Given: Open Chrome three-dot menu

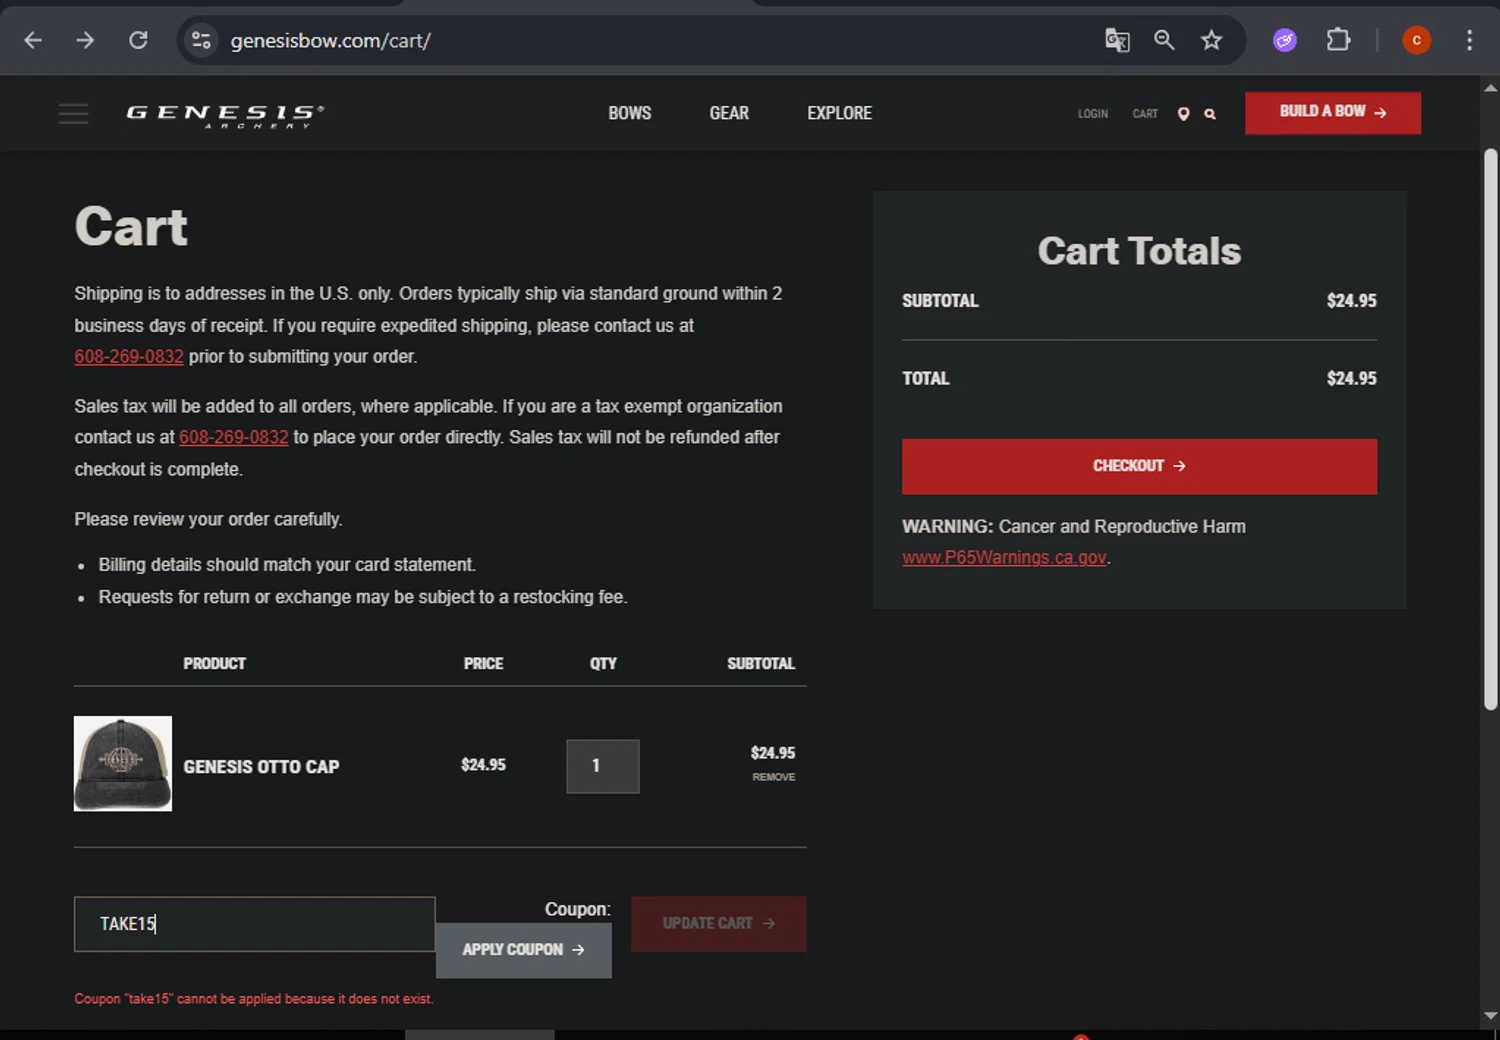Looking at the screenshot, I should 1469,40.
